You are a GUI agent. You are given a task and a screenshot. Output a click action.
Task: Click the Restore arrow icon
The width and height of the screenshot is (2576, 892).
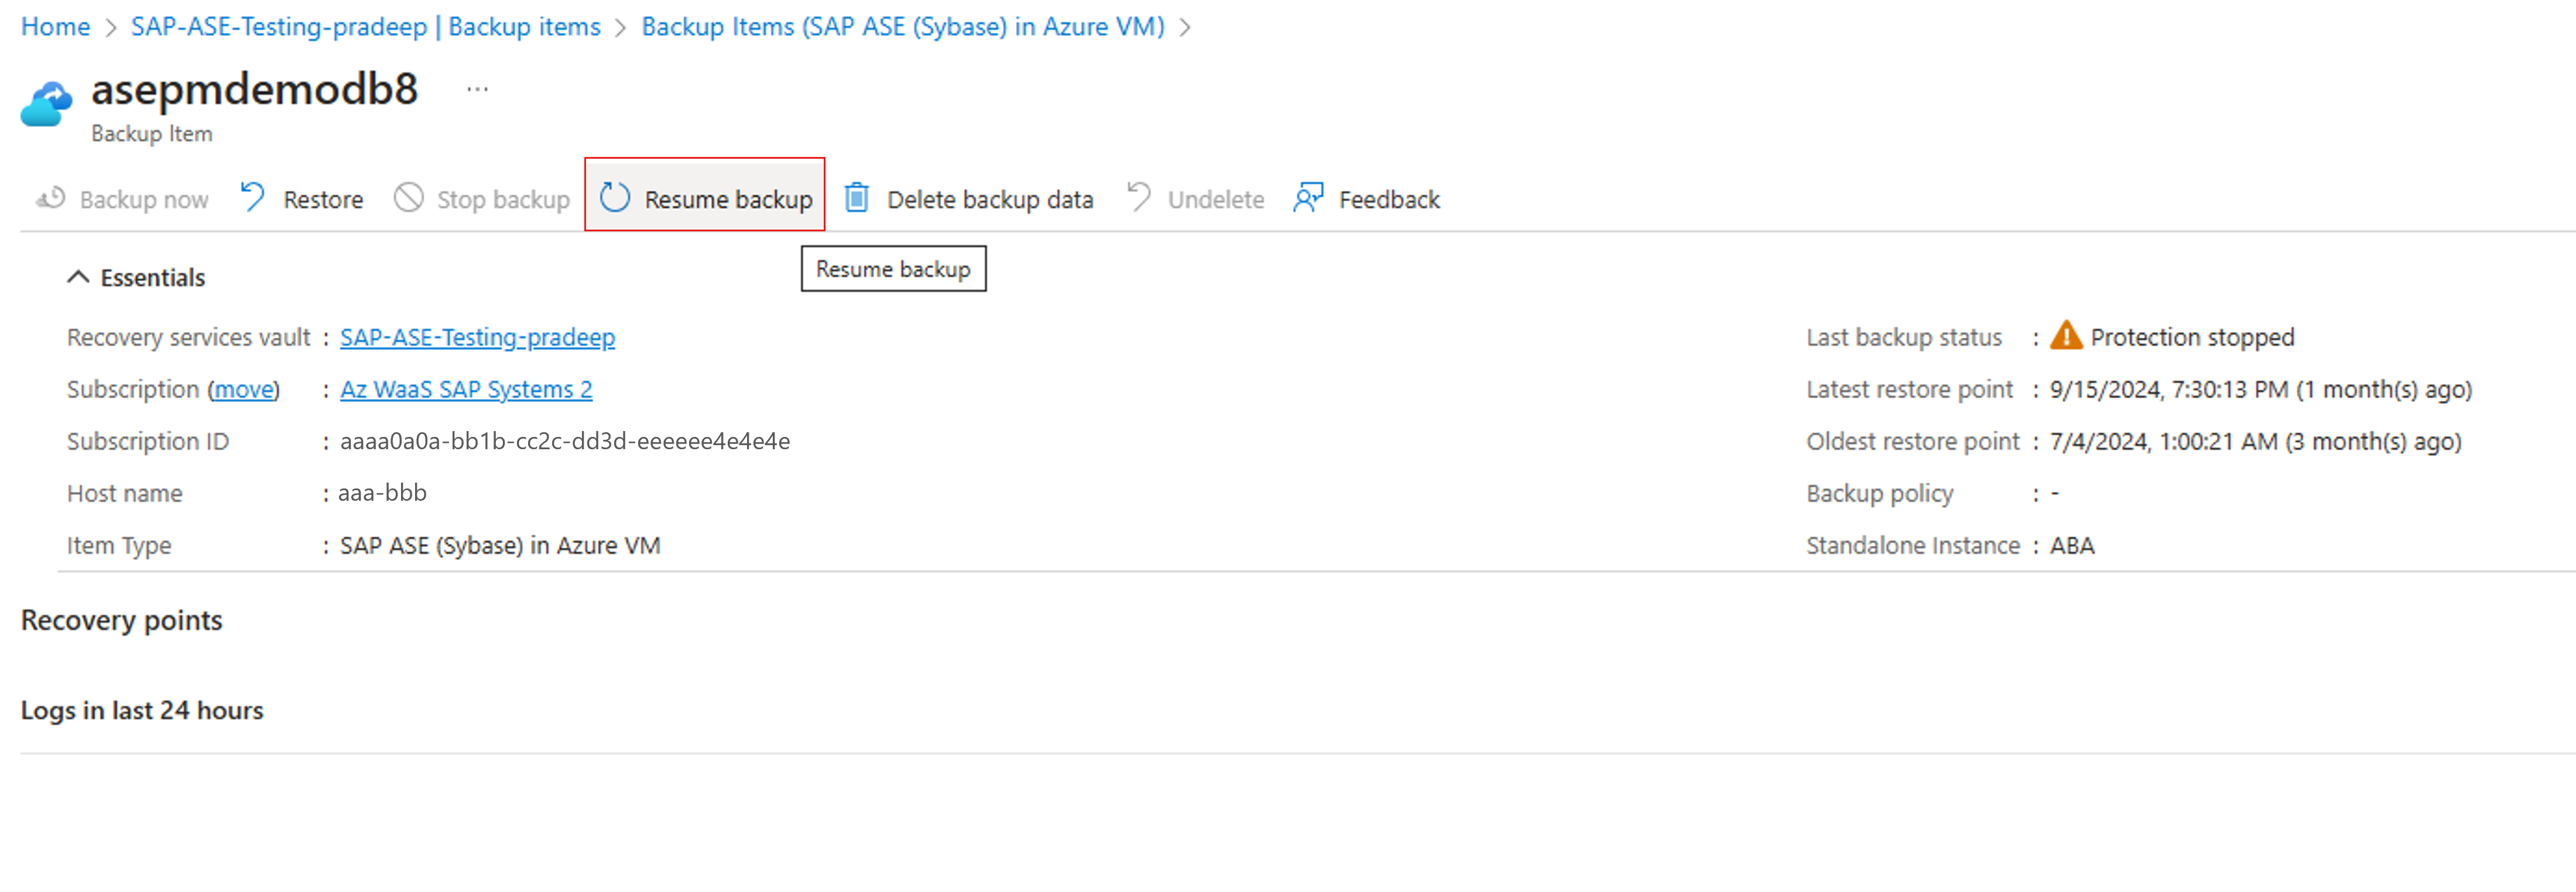253,197
